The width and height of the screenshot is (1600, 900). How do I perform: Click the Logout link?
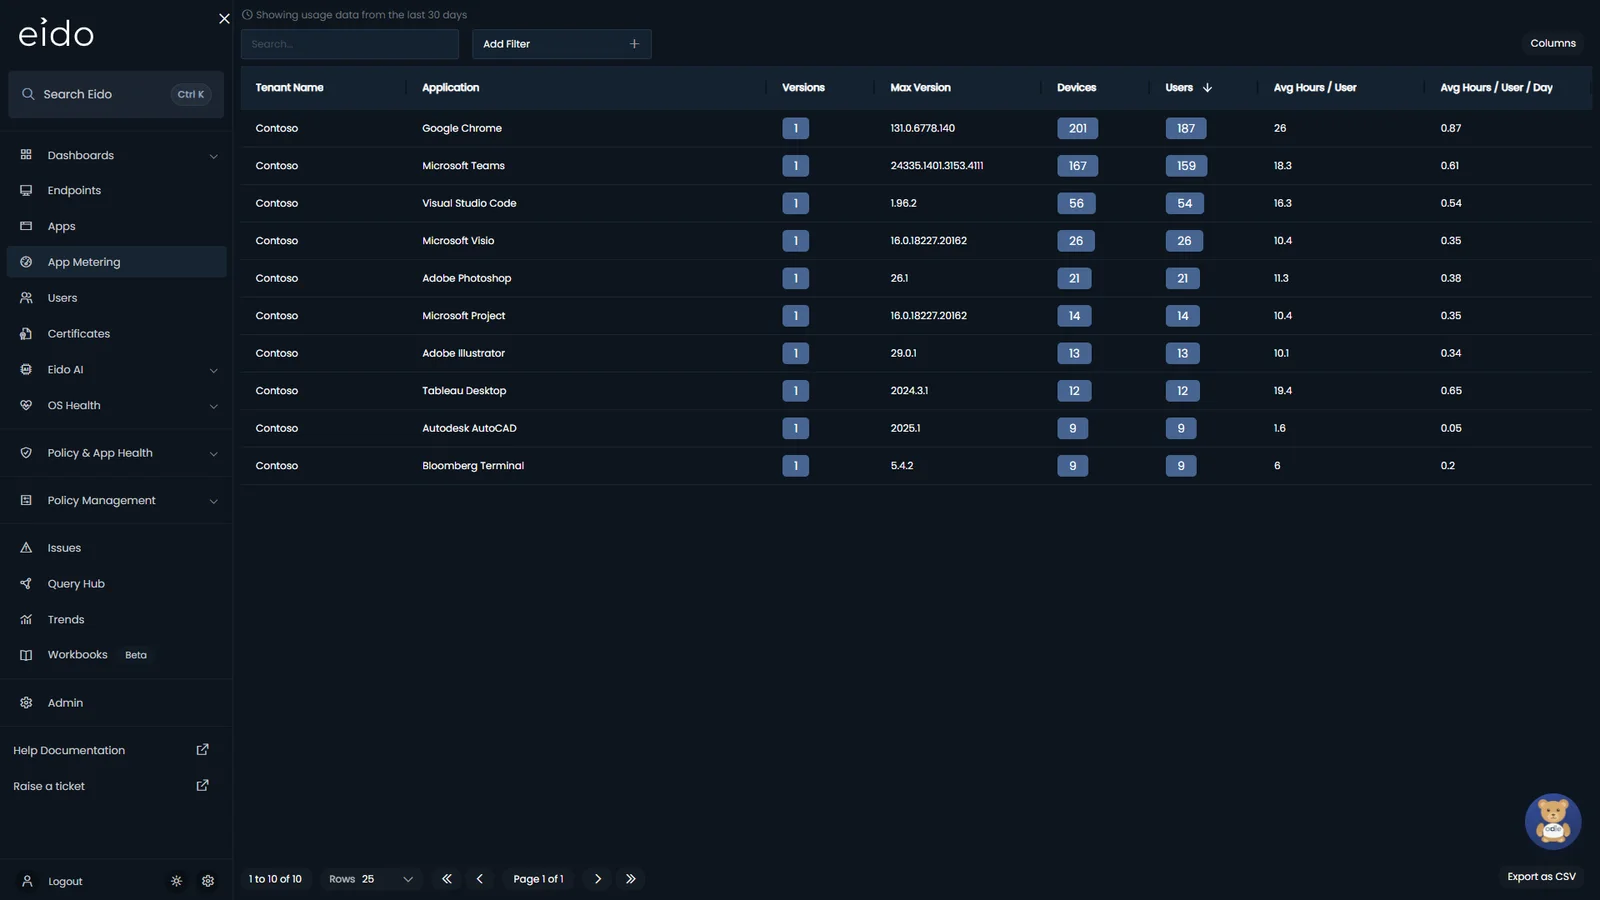coord(65,882)
